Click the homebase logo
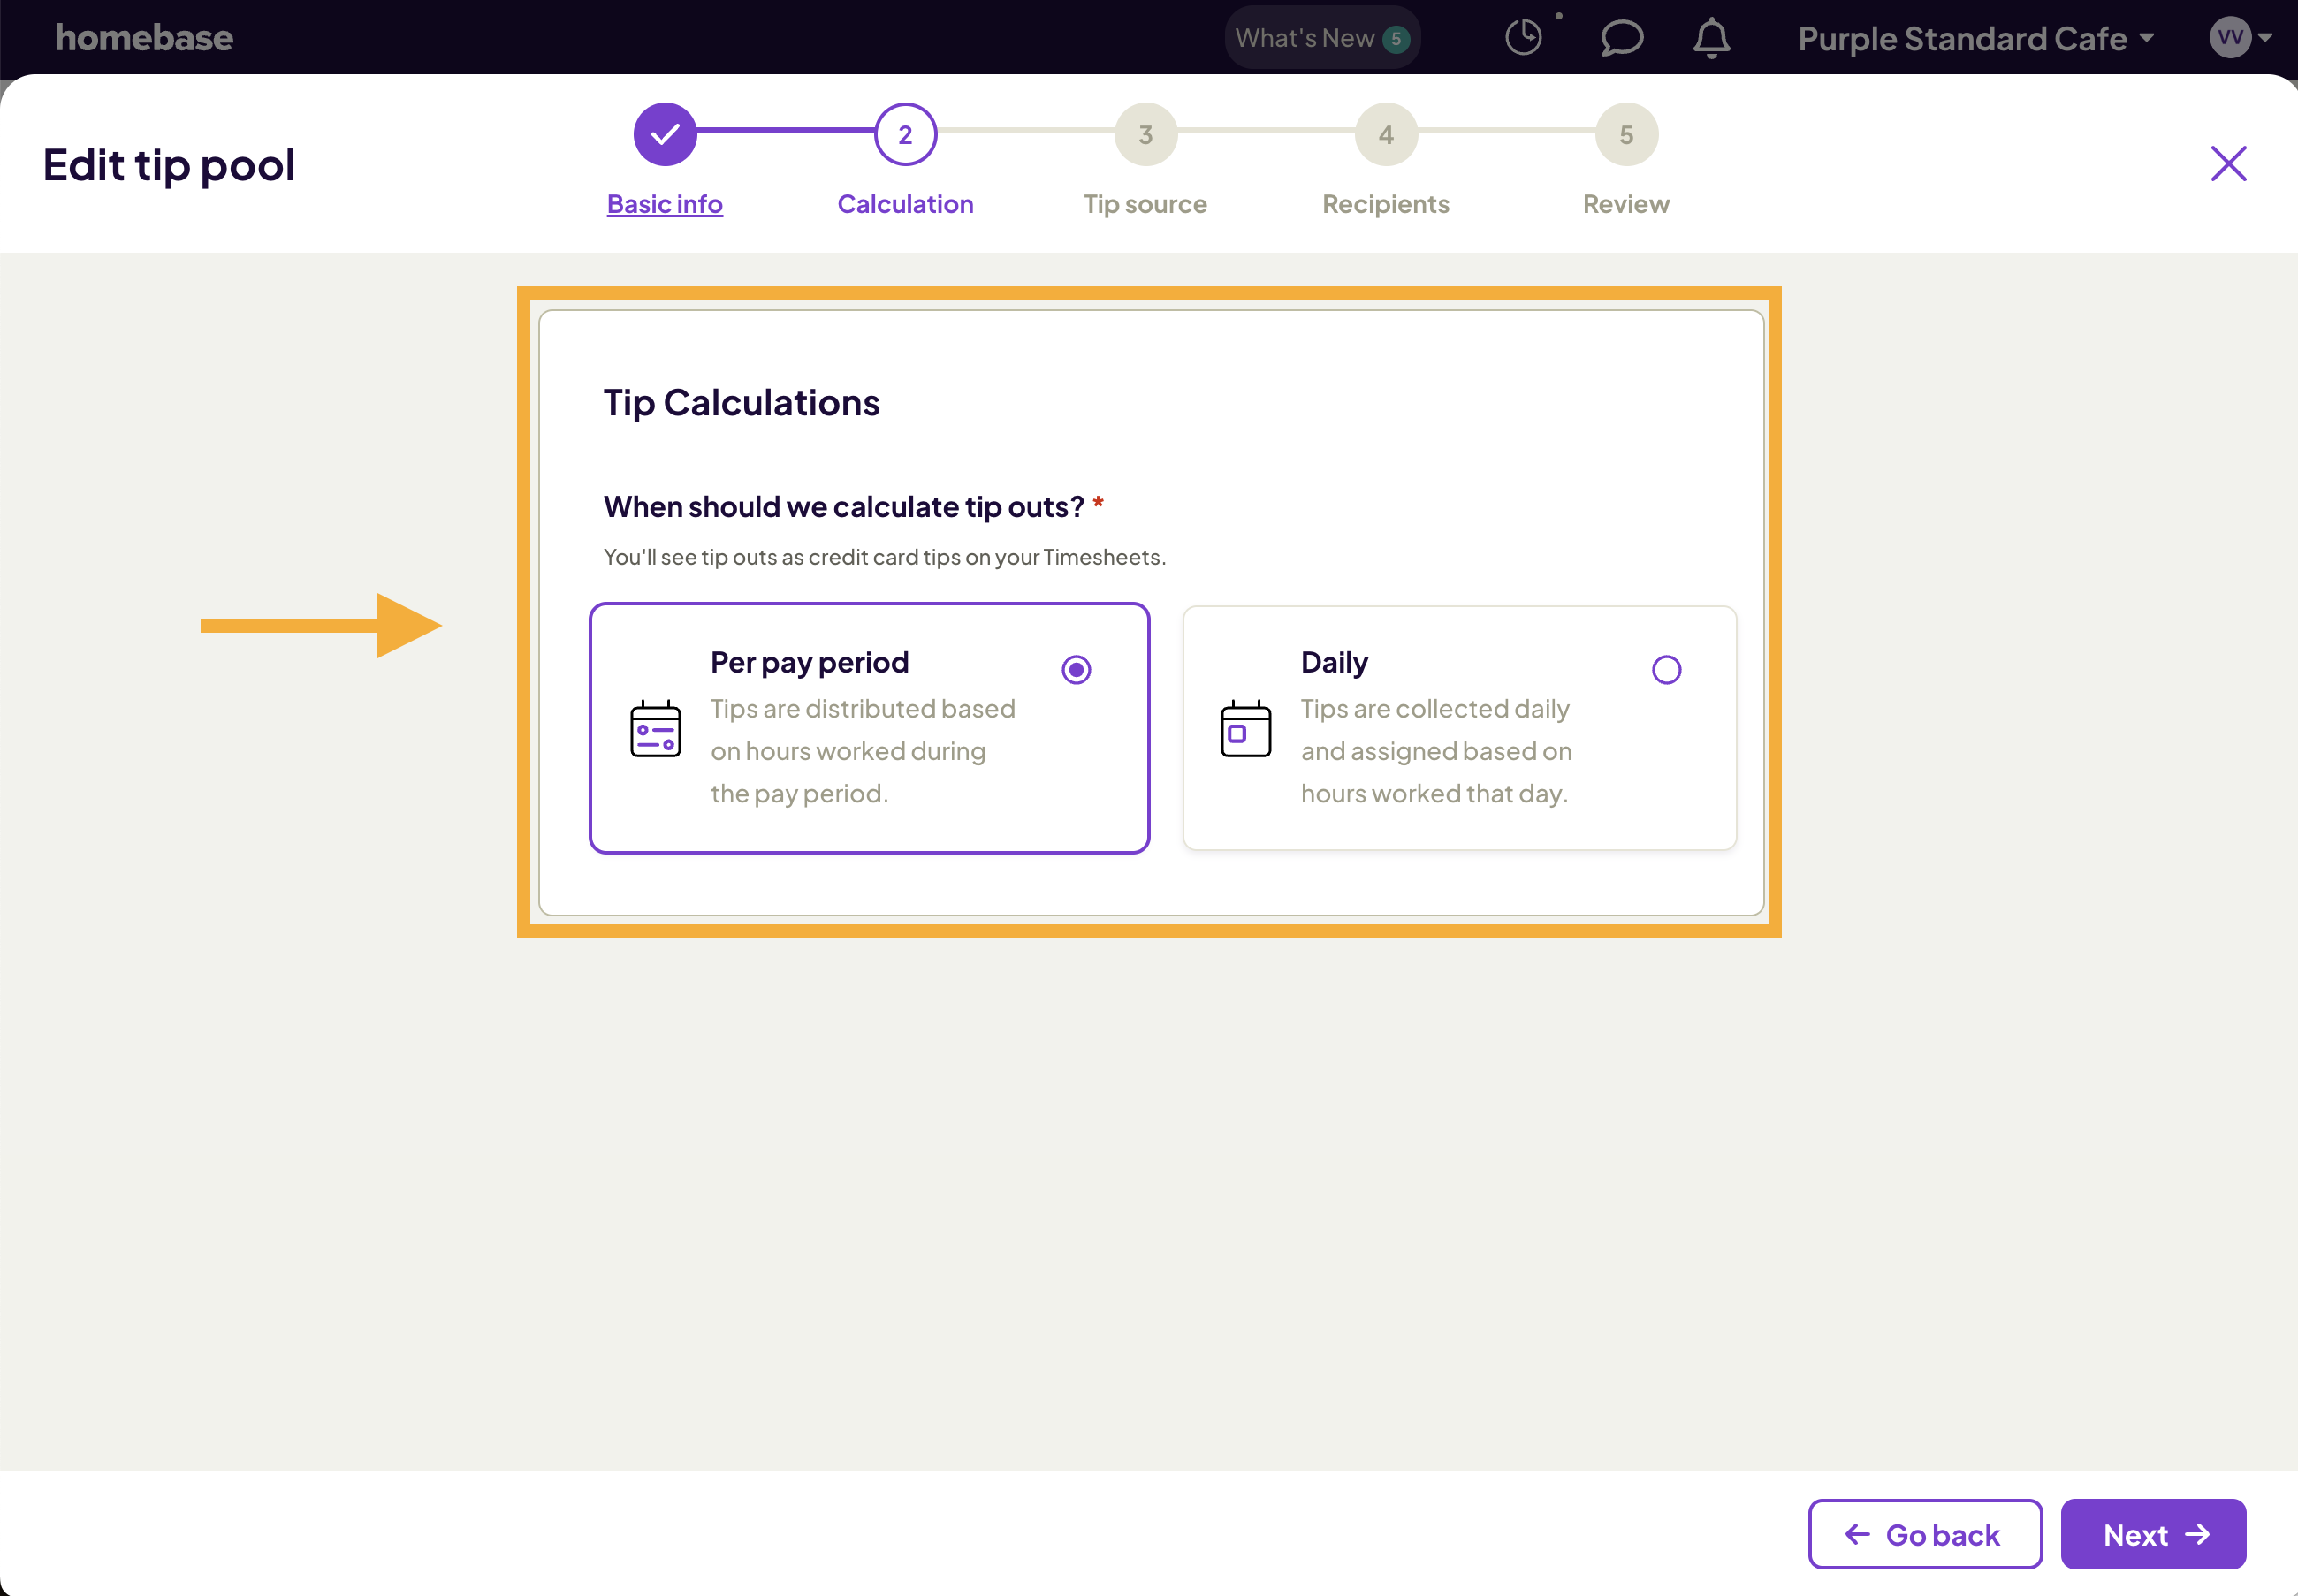 143,37
